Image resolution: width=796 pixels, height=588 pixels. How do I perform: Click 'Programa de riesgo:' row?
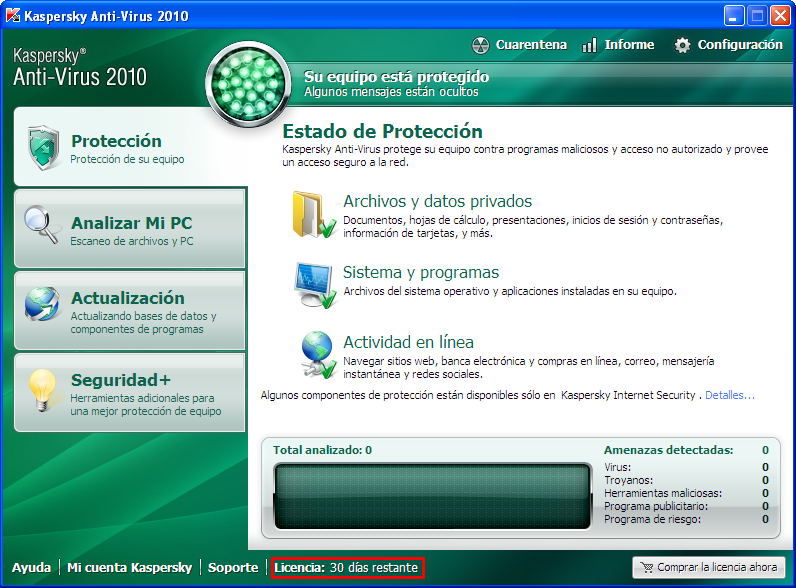686,519
